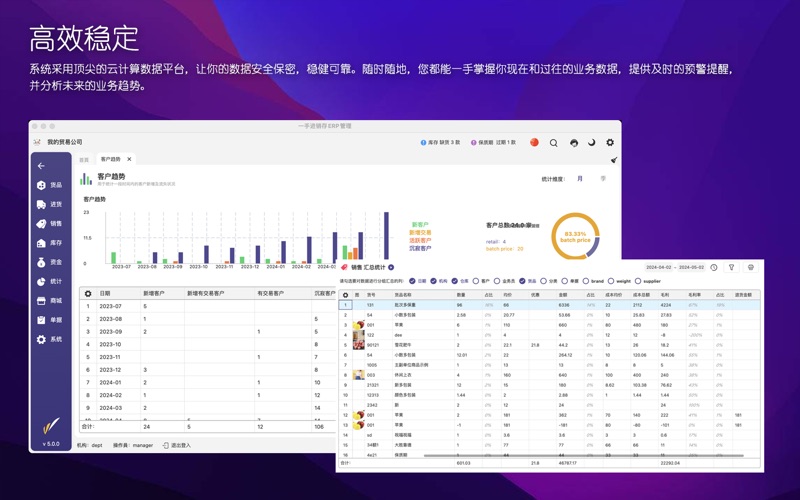Open column settings gear in customer table
This screenshot has height=500, width=800.
88,294
